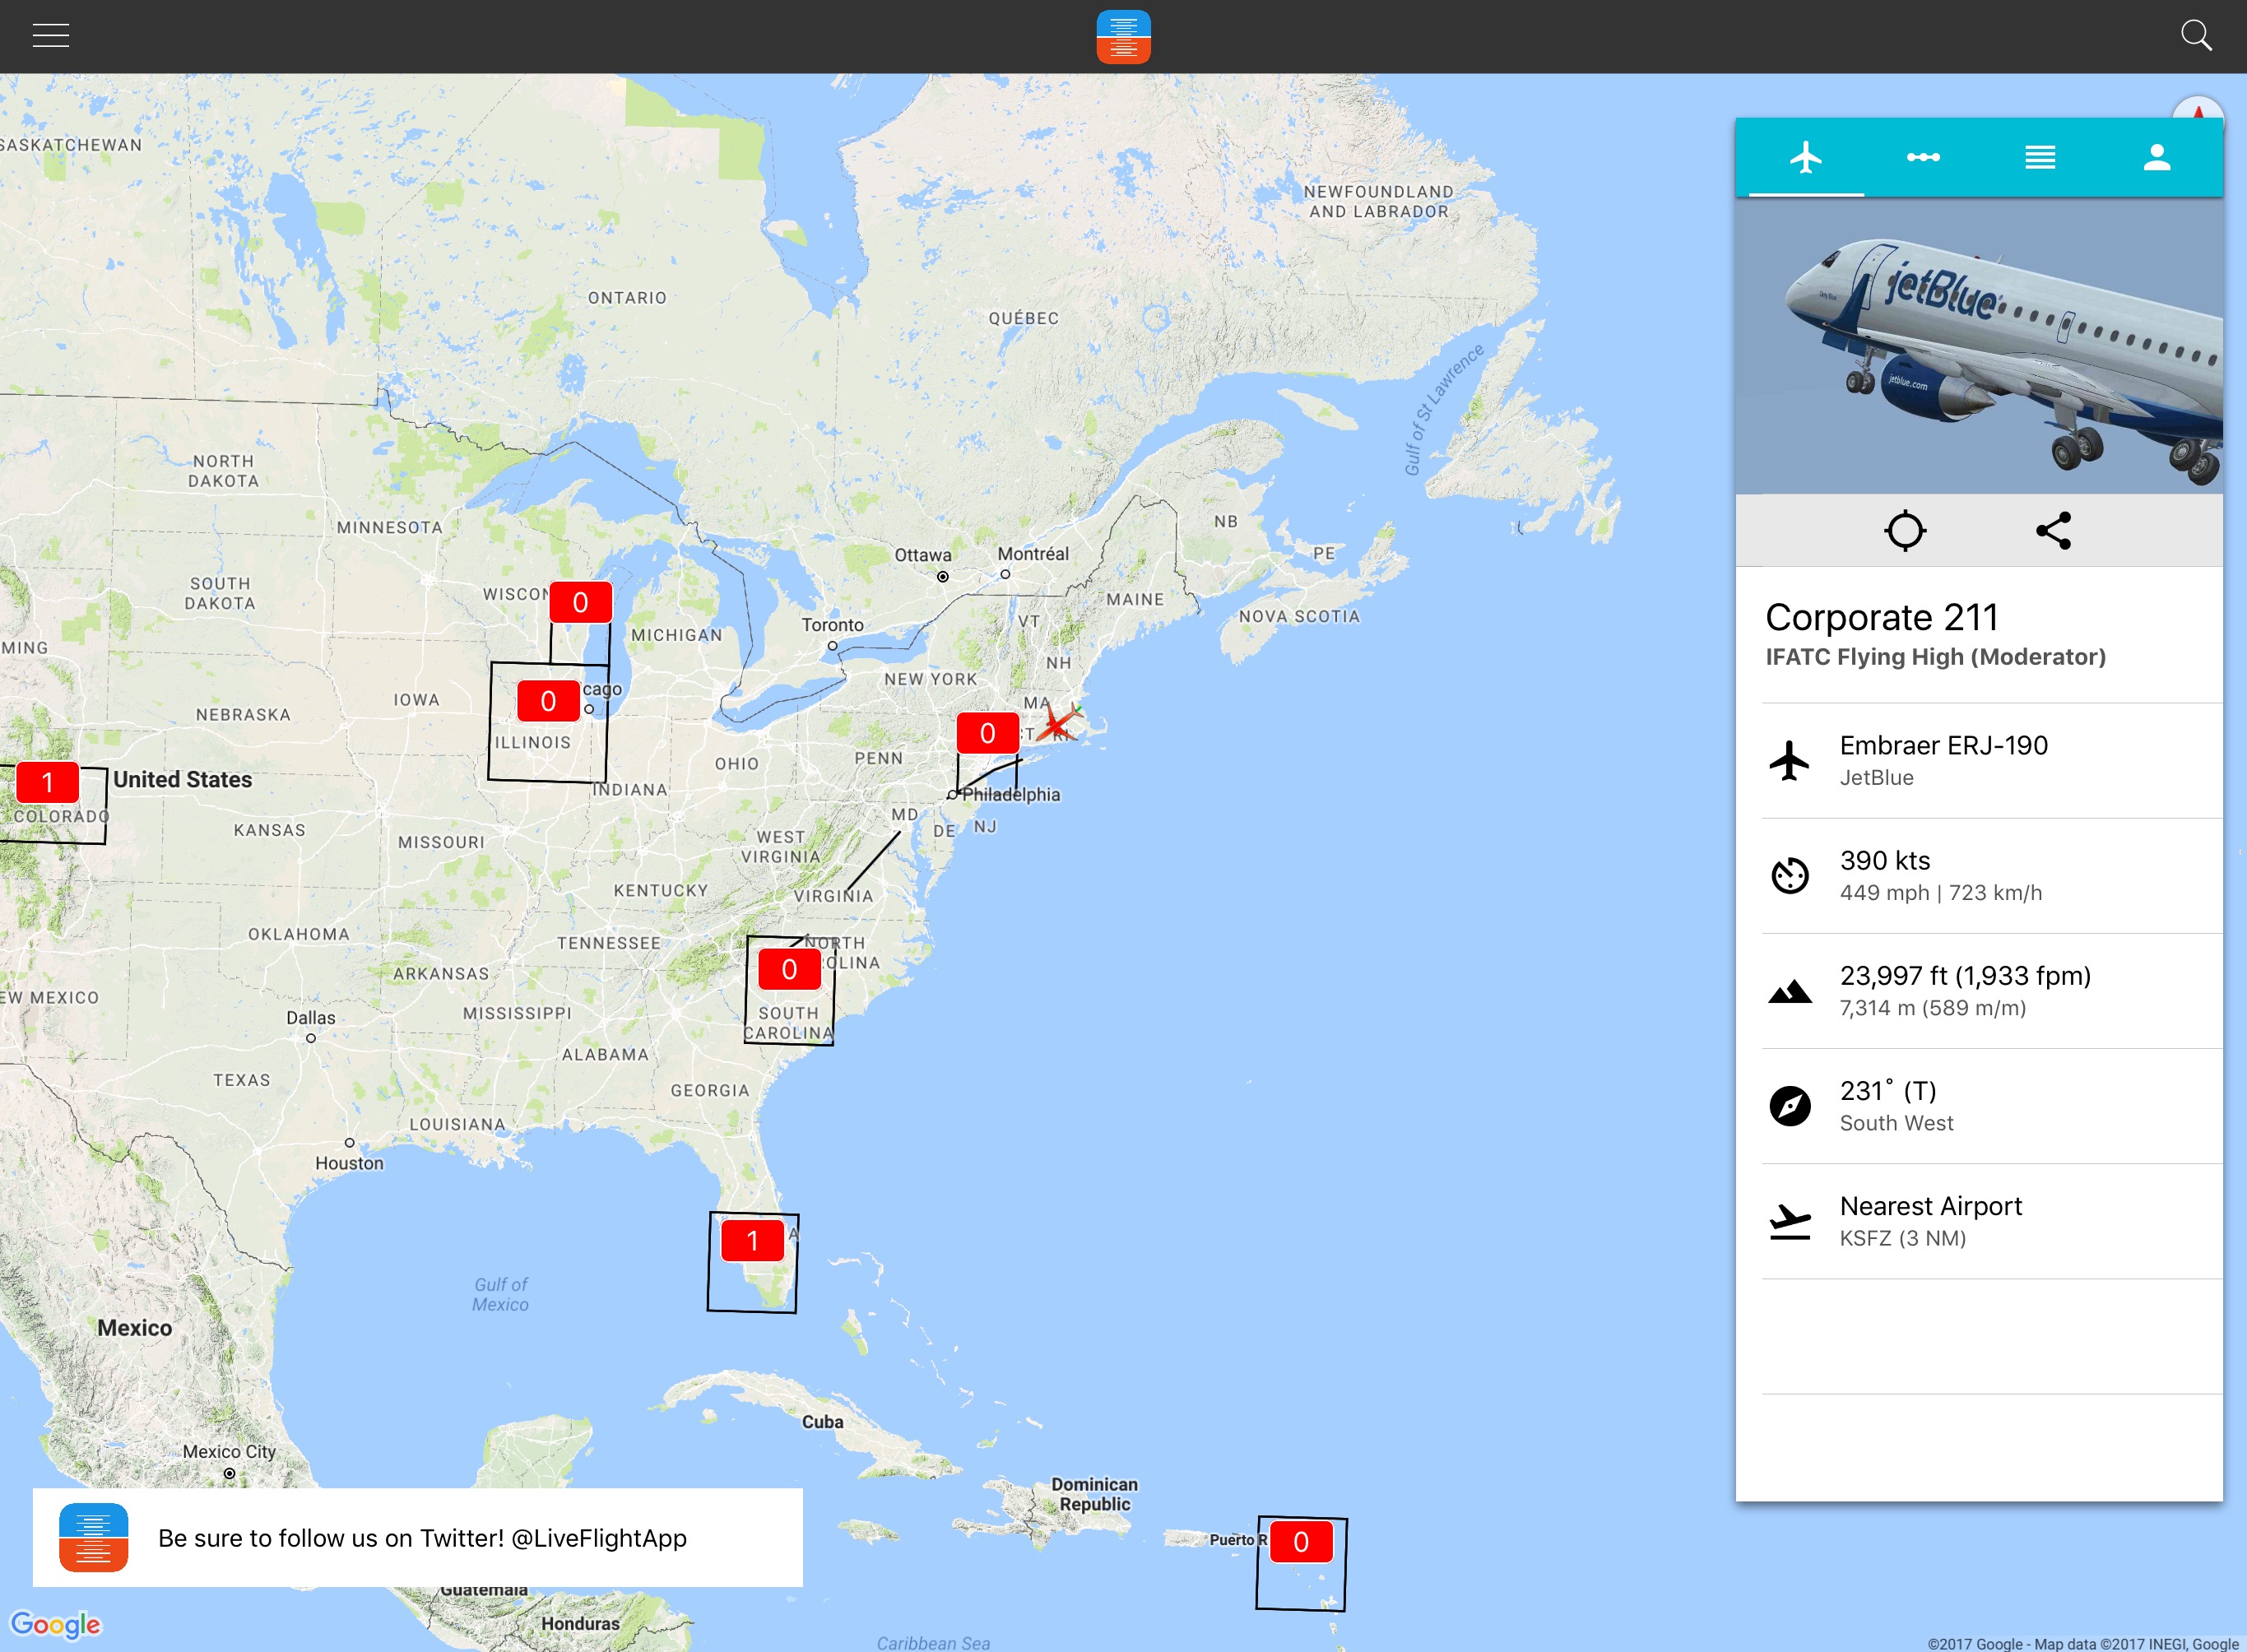Click the share flight icon
Image resolution: width=2247 pixels, height=1652 pixels.
(x=2053, y=530)
